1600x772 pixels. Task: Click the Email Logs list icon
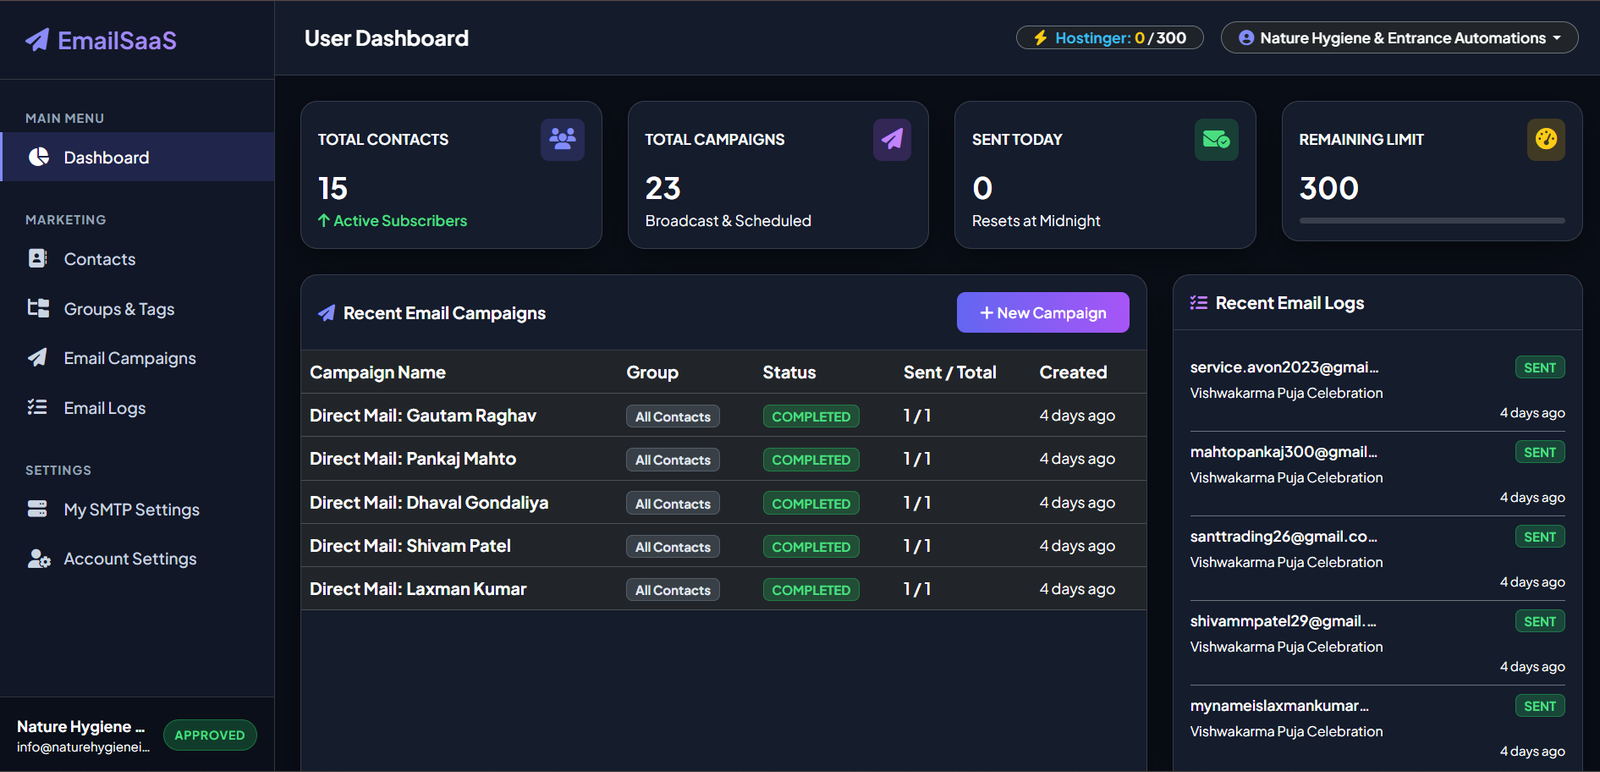tap(38, 407)
